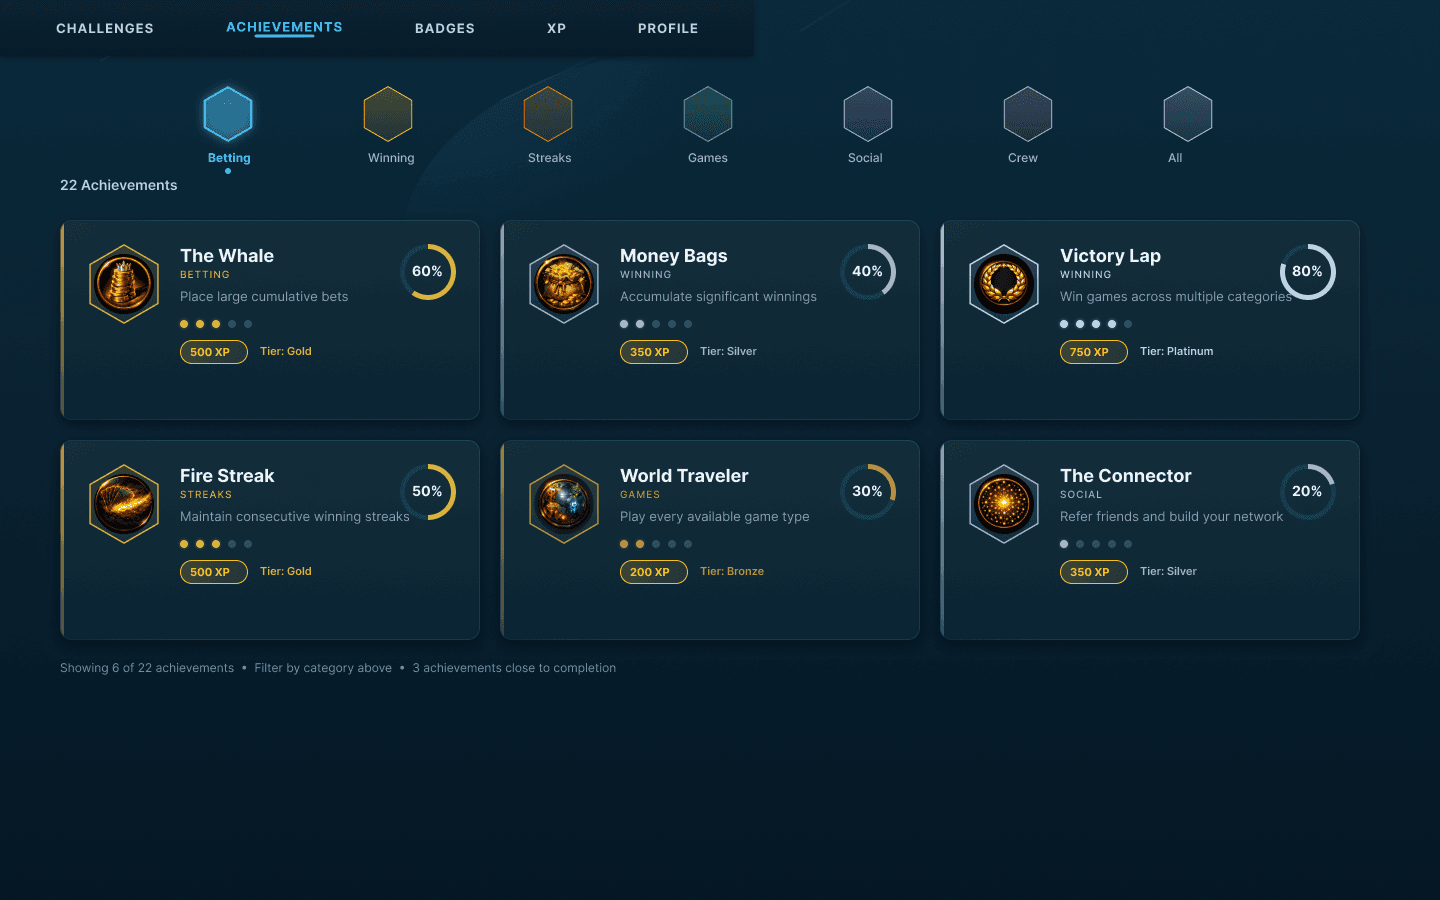
Task: Click the 60% progress ring on The Whale
Action: (x=428, y=272)
